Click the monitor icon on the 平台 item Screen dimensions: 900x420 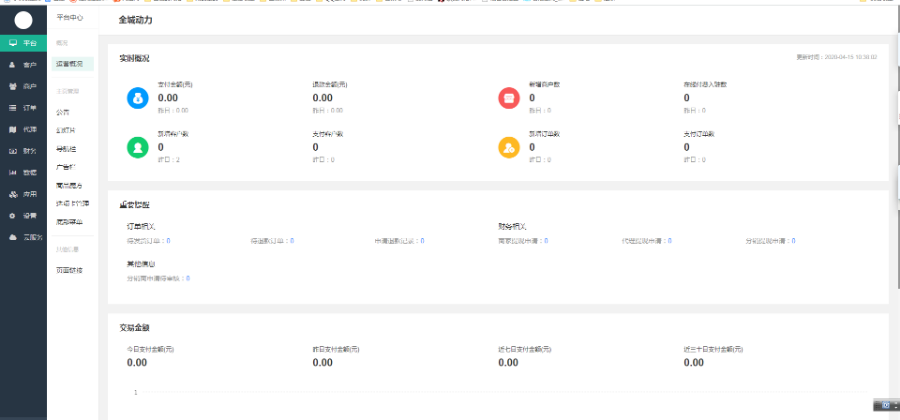13,43
